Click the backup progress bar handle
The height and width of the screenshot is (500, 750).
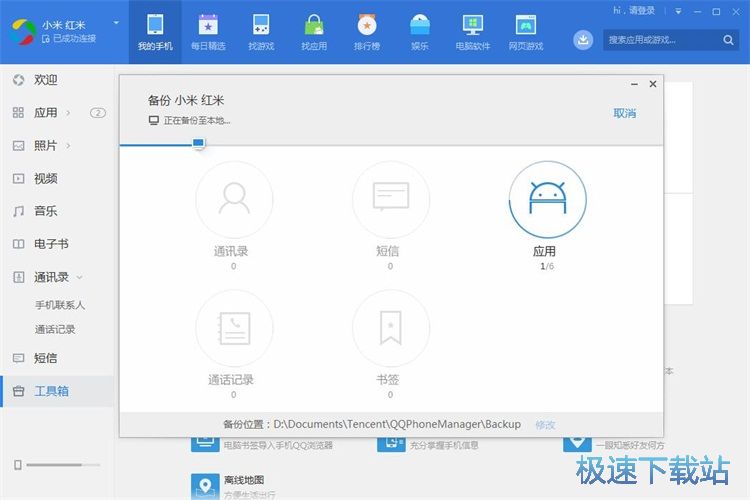click(x=198, y=143)
